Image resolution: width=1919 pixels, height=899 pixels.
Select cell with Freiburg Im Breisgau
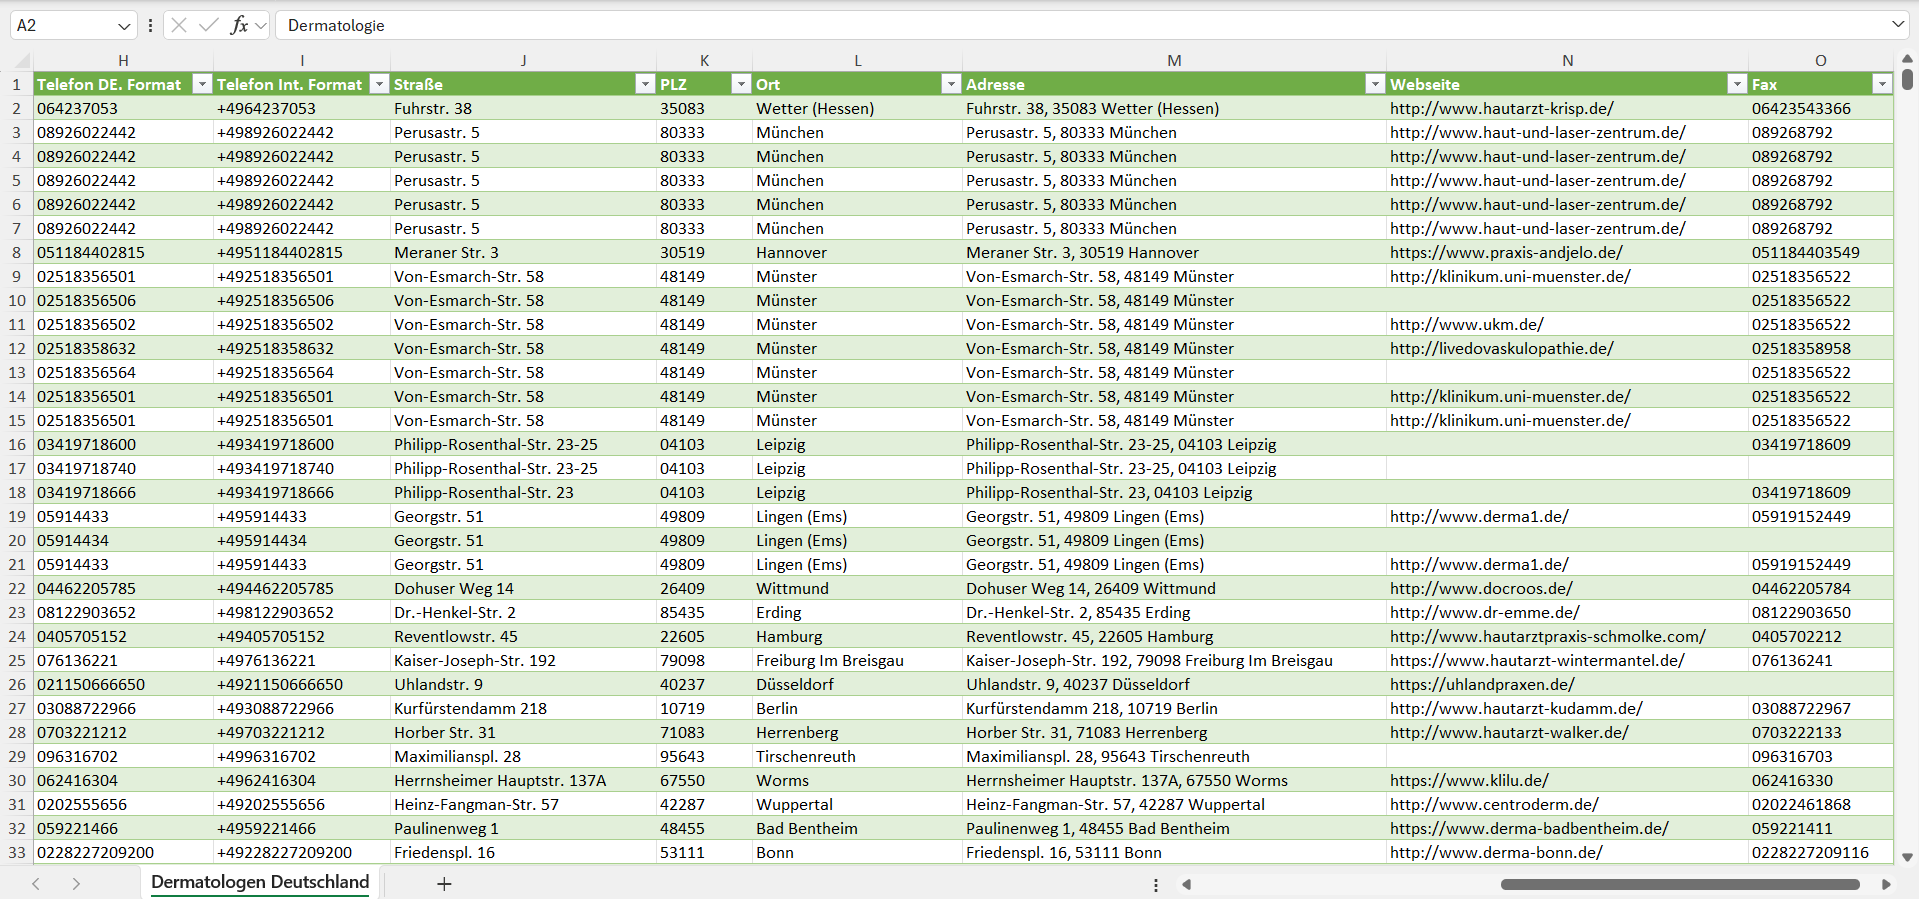(857, 660)
